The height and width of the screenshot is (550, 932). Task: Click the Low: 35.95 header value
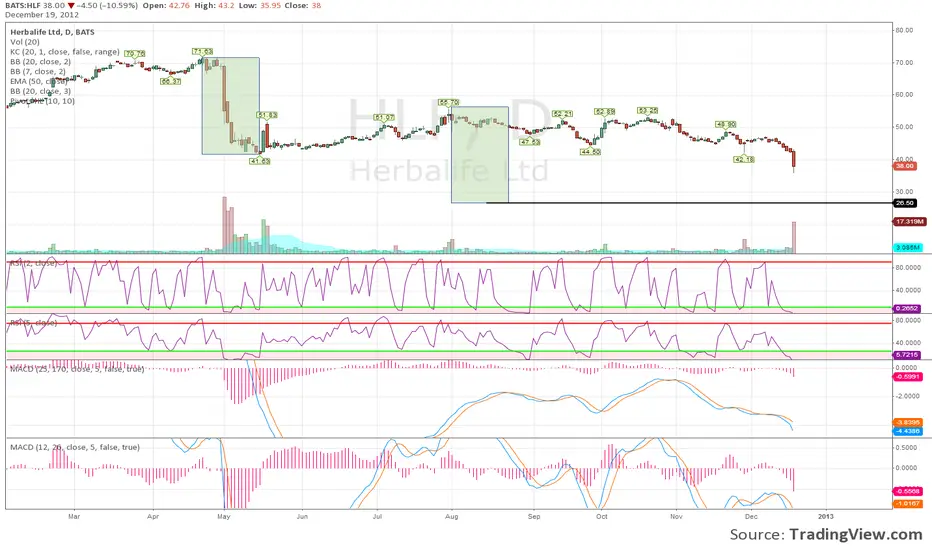(259, 5)
